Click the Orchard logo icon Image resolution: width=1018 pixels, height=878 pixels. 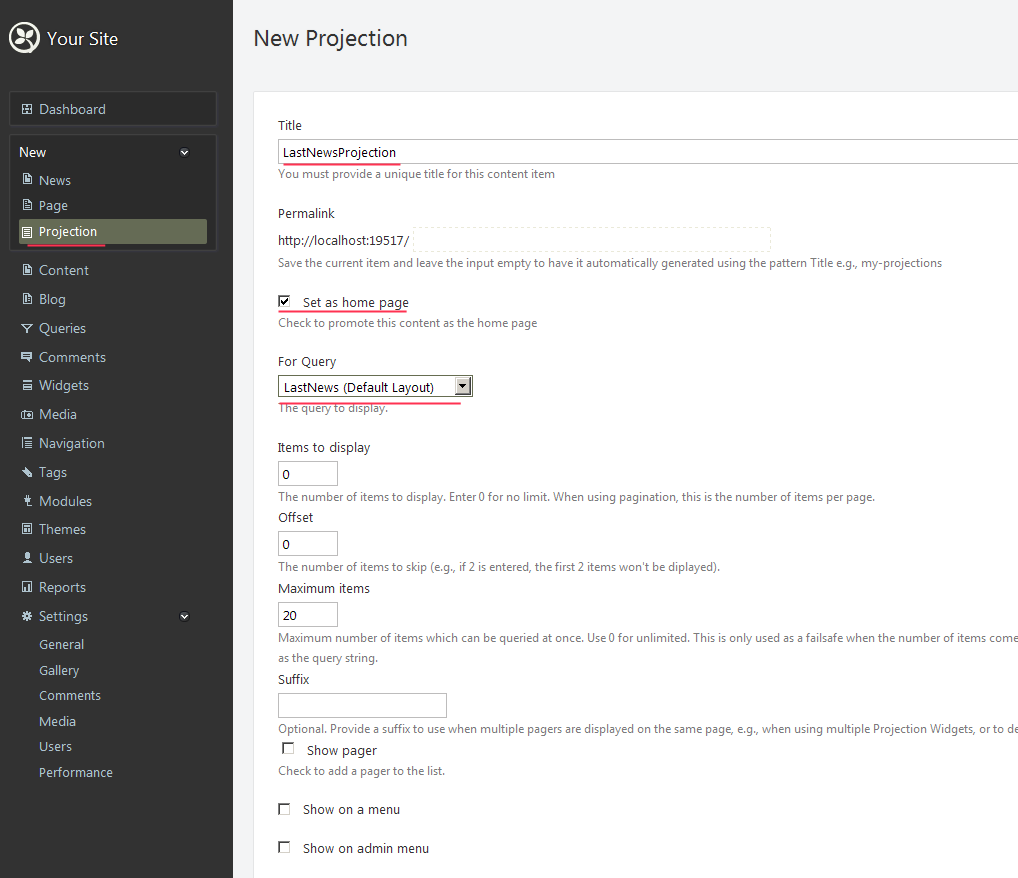(x=24, y=38)
